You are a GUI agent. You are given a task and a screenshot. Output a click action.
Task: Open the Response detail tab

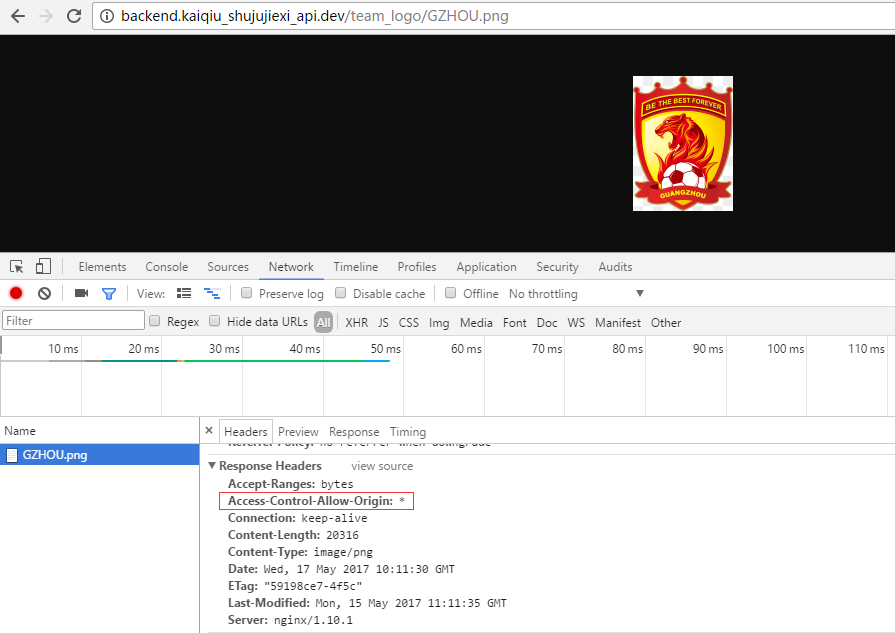pyautogui.click(x=354, y=432)
